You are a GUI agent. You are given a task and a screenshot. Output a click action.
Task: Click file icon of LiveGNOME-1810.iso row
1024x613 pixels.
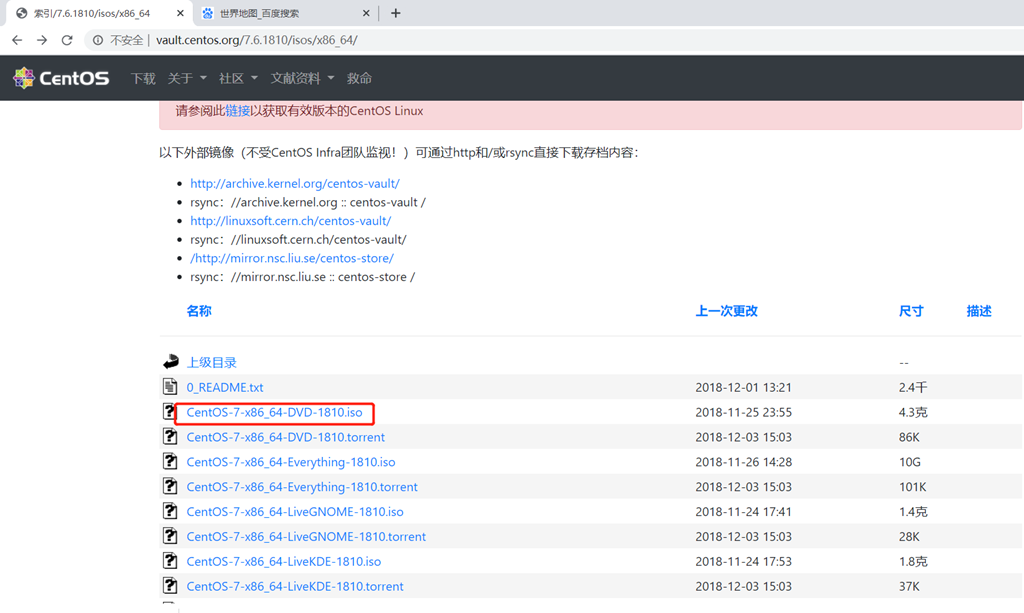[x=170, y=511]
